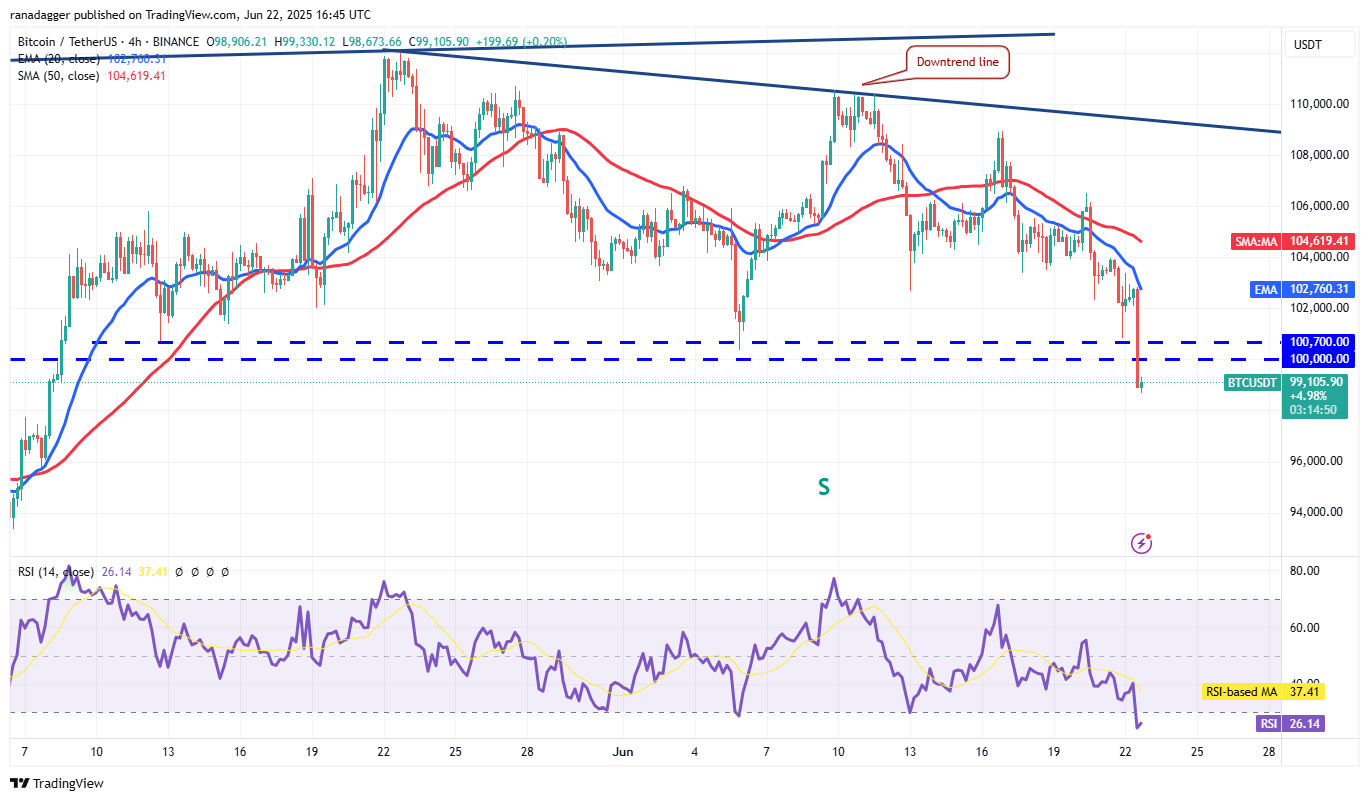Viewport: 1369px width, 801px height.
Task: Click the Downtrend line callout label
Action: click(x=958, y=62)
